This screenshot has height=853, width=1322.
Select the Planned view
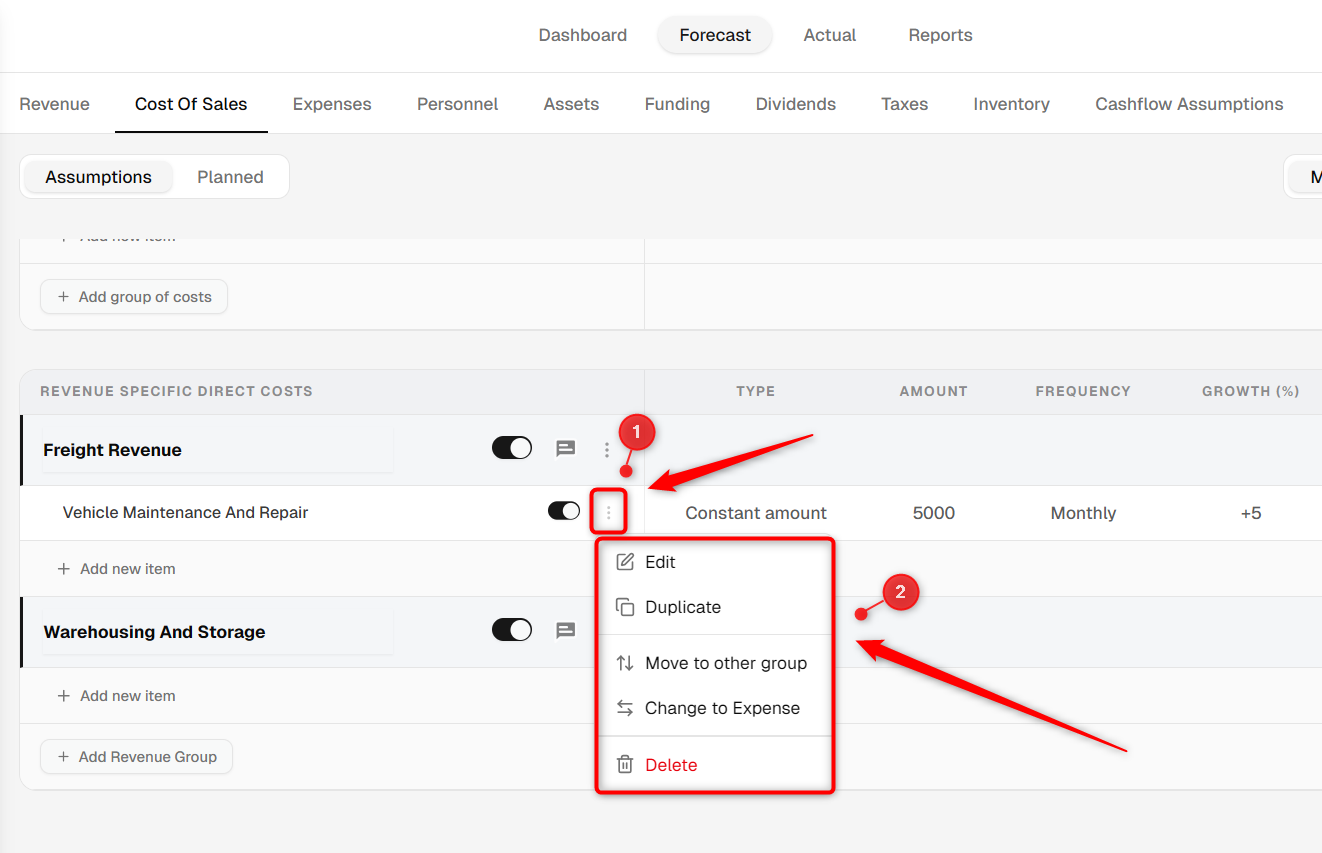pos(230,177)
